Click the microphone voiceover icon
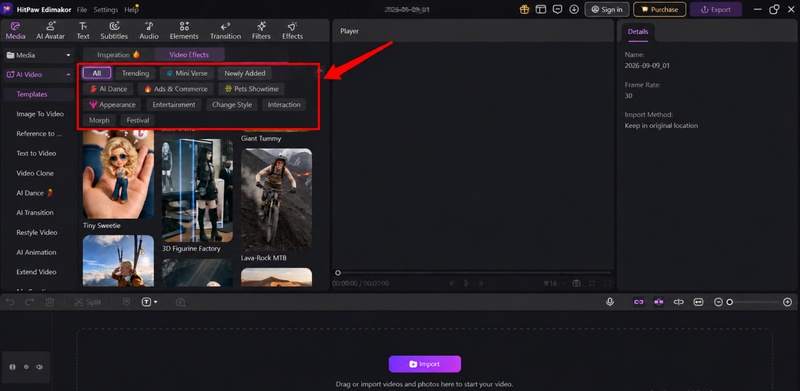The image size is (800, 391). [x=610, y=302]
